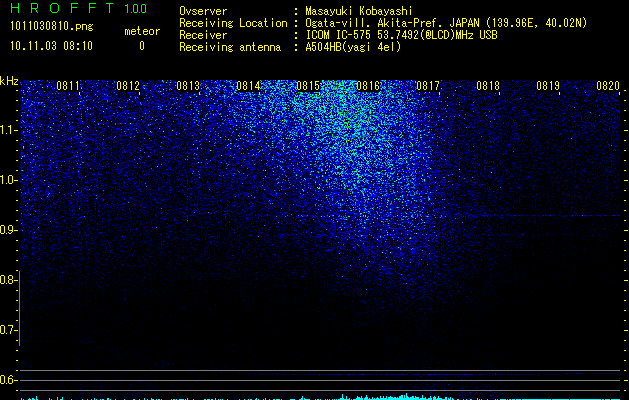Click the 0818 time marker
The width and height of the screenshot is (629, 400).
pos(488,86)
